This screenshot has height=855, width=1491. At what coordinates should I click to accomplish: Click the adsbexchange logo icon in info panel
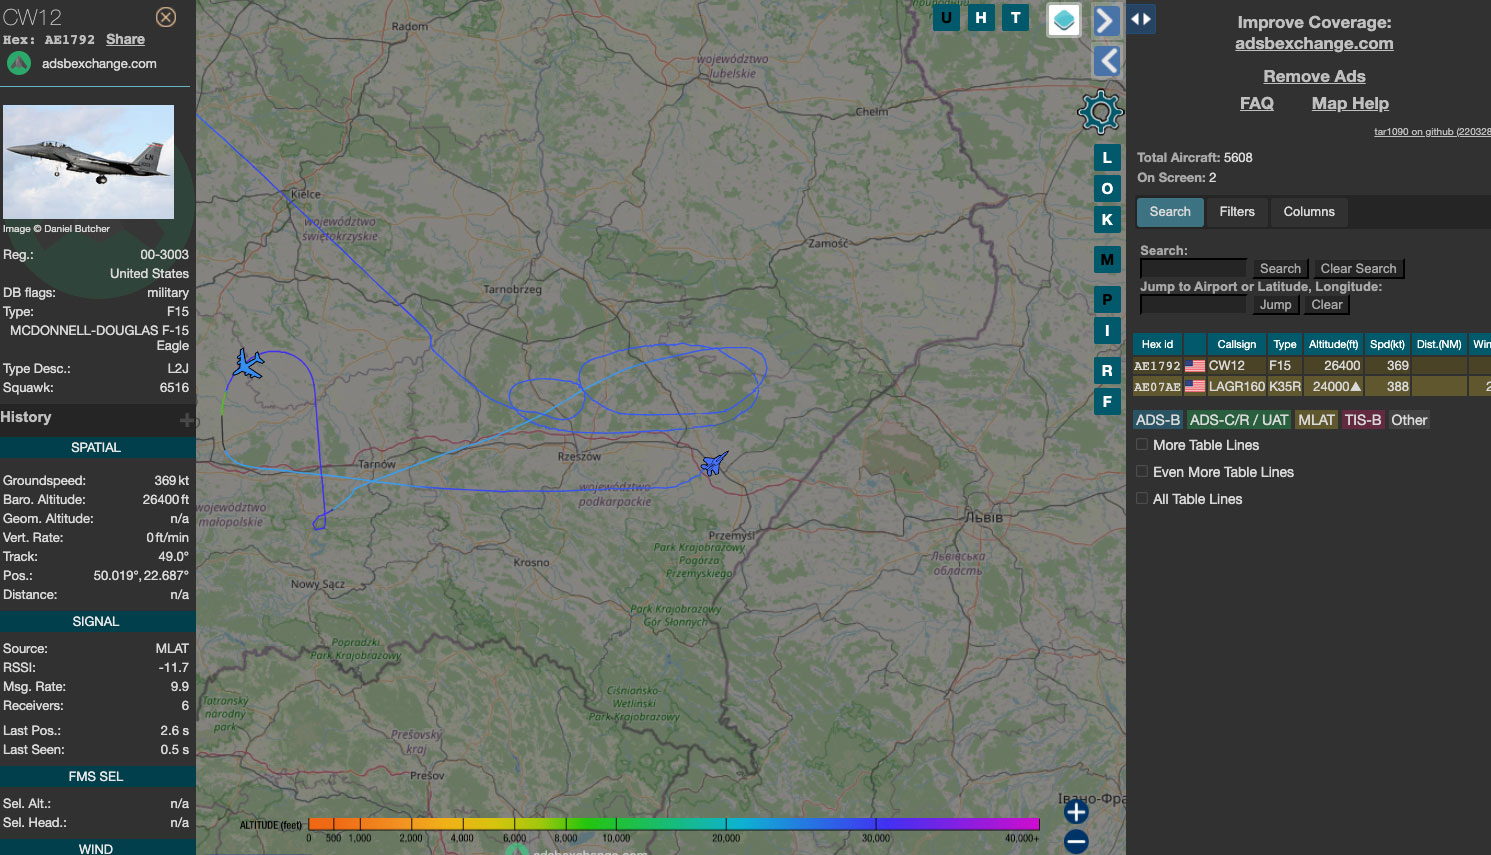point(19,63)
